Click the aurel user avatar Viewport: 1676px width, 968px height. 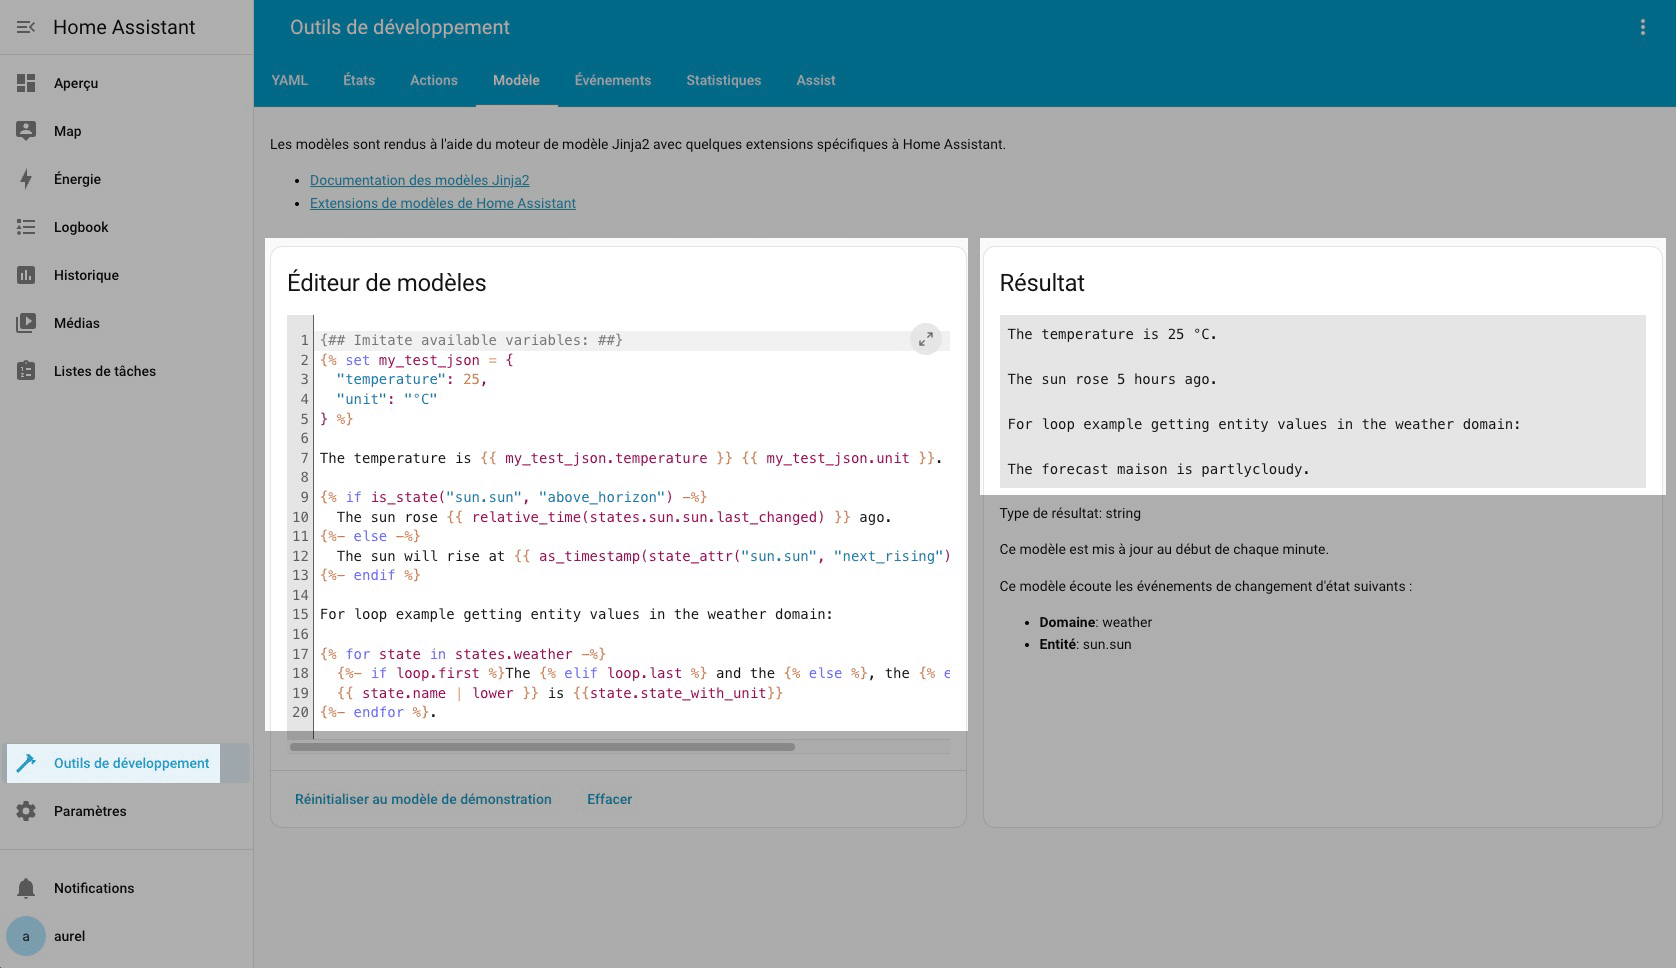click(26, 936)
